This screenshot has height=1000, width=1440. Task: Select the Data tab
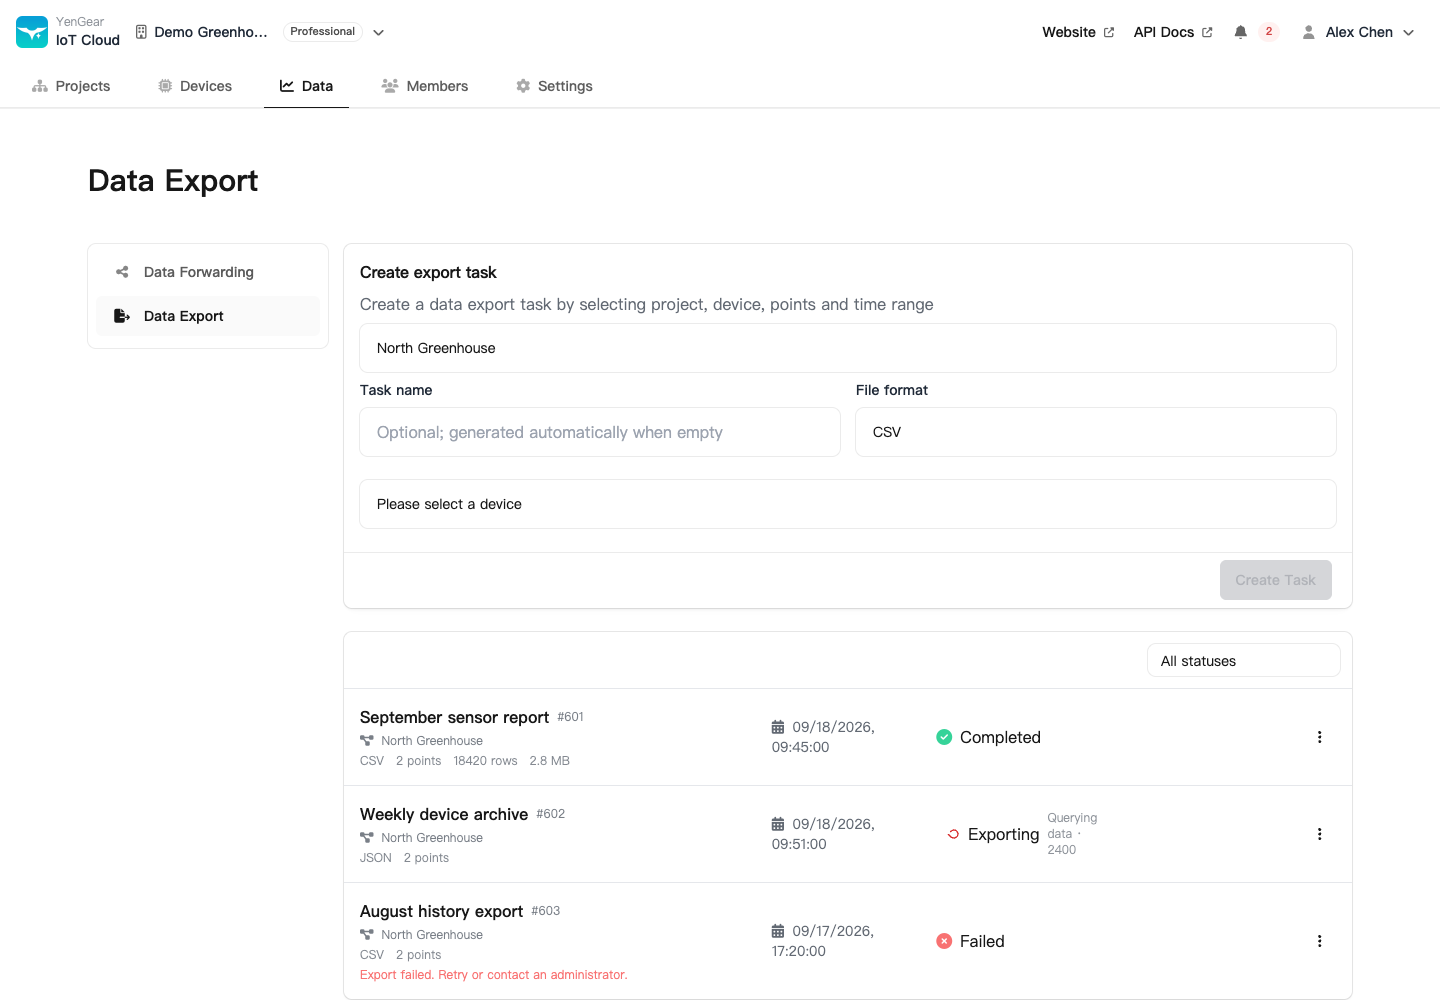[x=306, y=86]
